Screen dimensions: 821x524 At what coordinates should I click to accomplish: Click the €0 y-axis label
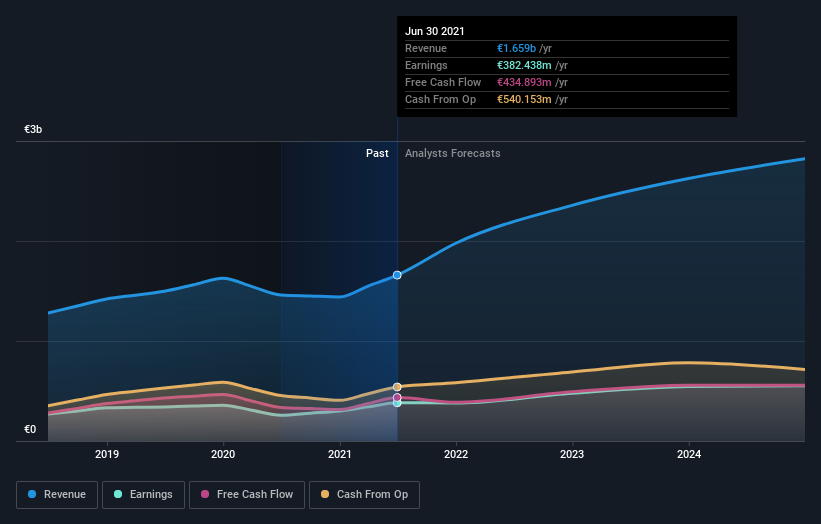[30, 429]
